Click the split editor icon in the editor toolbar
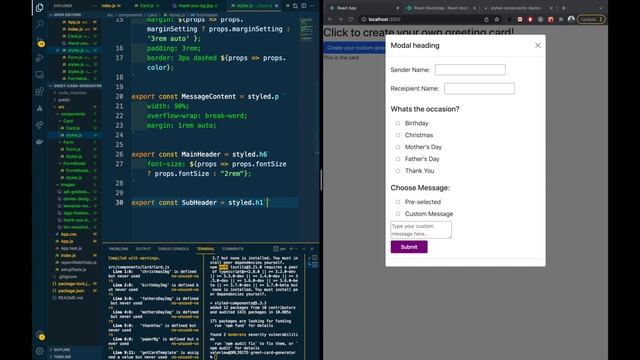Screen dimensions: 640x360 (x=304, y=6)
